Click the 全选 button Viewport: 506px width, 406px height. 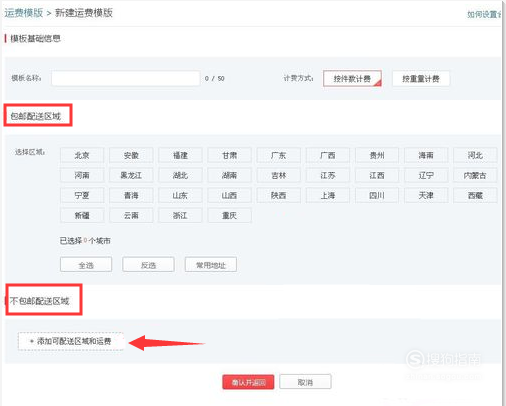pyautogui.click(x=86, y=265)
